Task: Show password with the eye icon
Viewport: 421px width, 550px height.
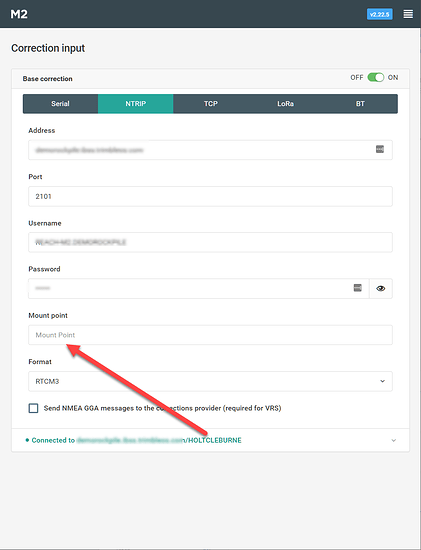Action: [x=381, y=288]
